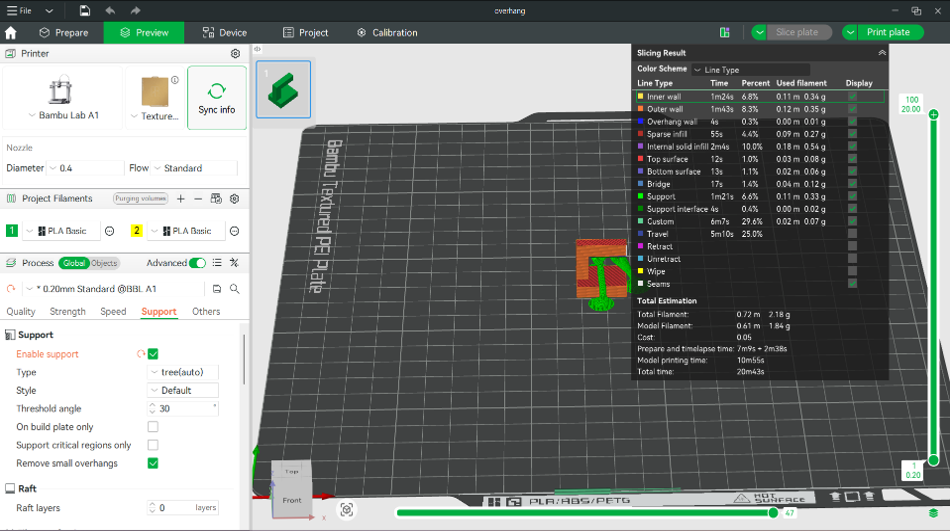Click the Slice plate button

(797, 32)
